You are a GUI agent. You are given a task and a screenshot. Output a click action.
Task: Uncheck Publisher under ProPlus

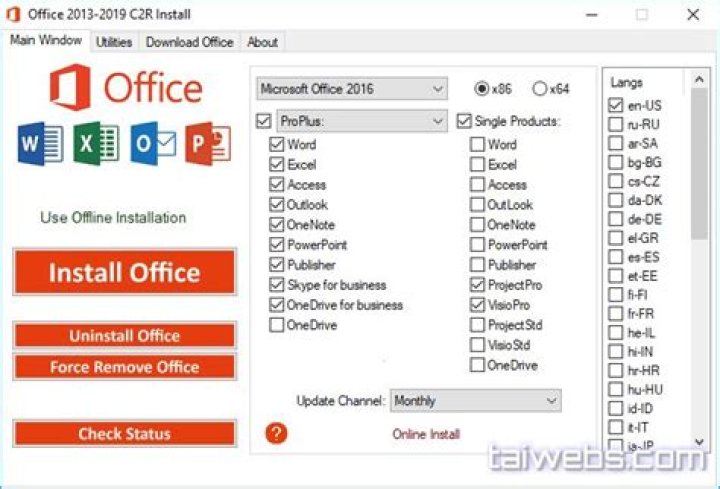click(276, 264)
